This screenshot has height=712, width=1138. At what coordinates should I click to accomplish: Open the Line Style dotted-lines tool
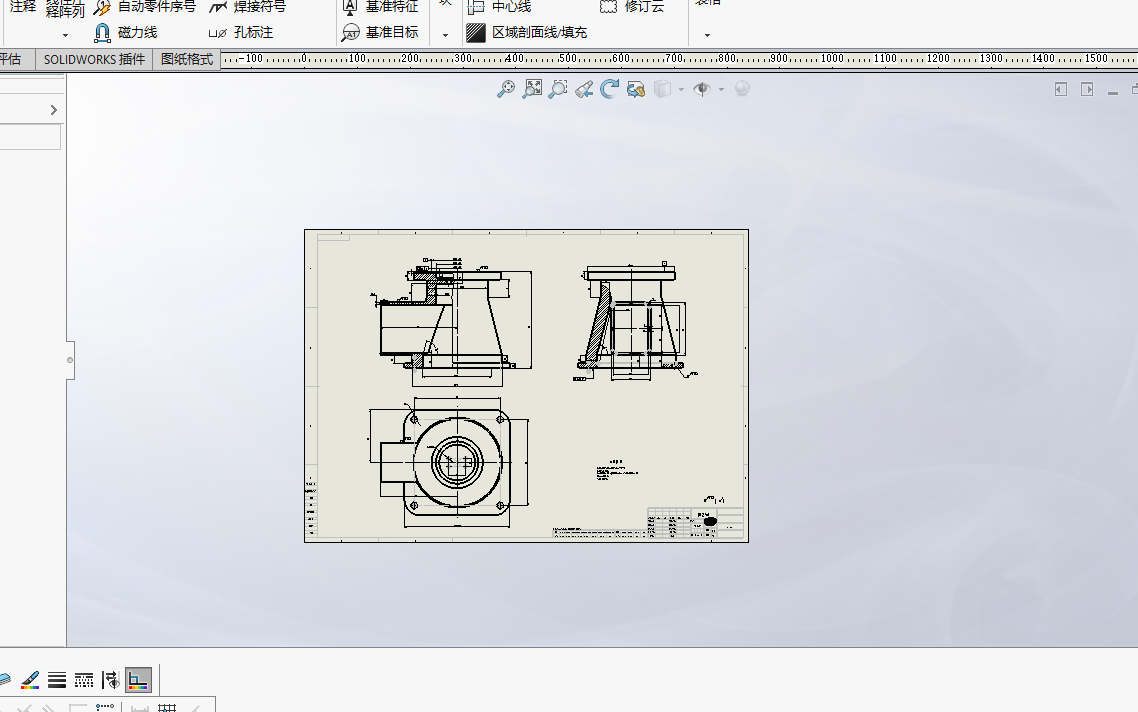(x=83, y=680)
